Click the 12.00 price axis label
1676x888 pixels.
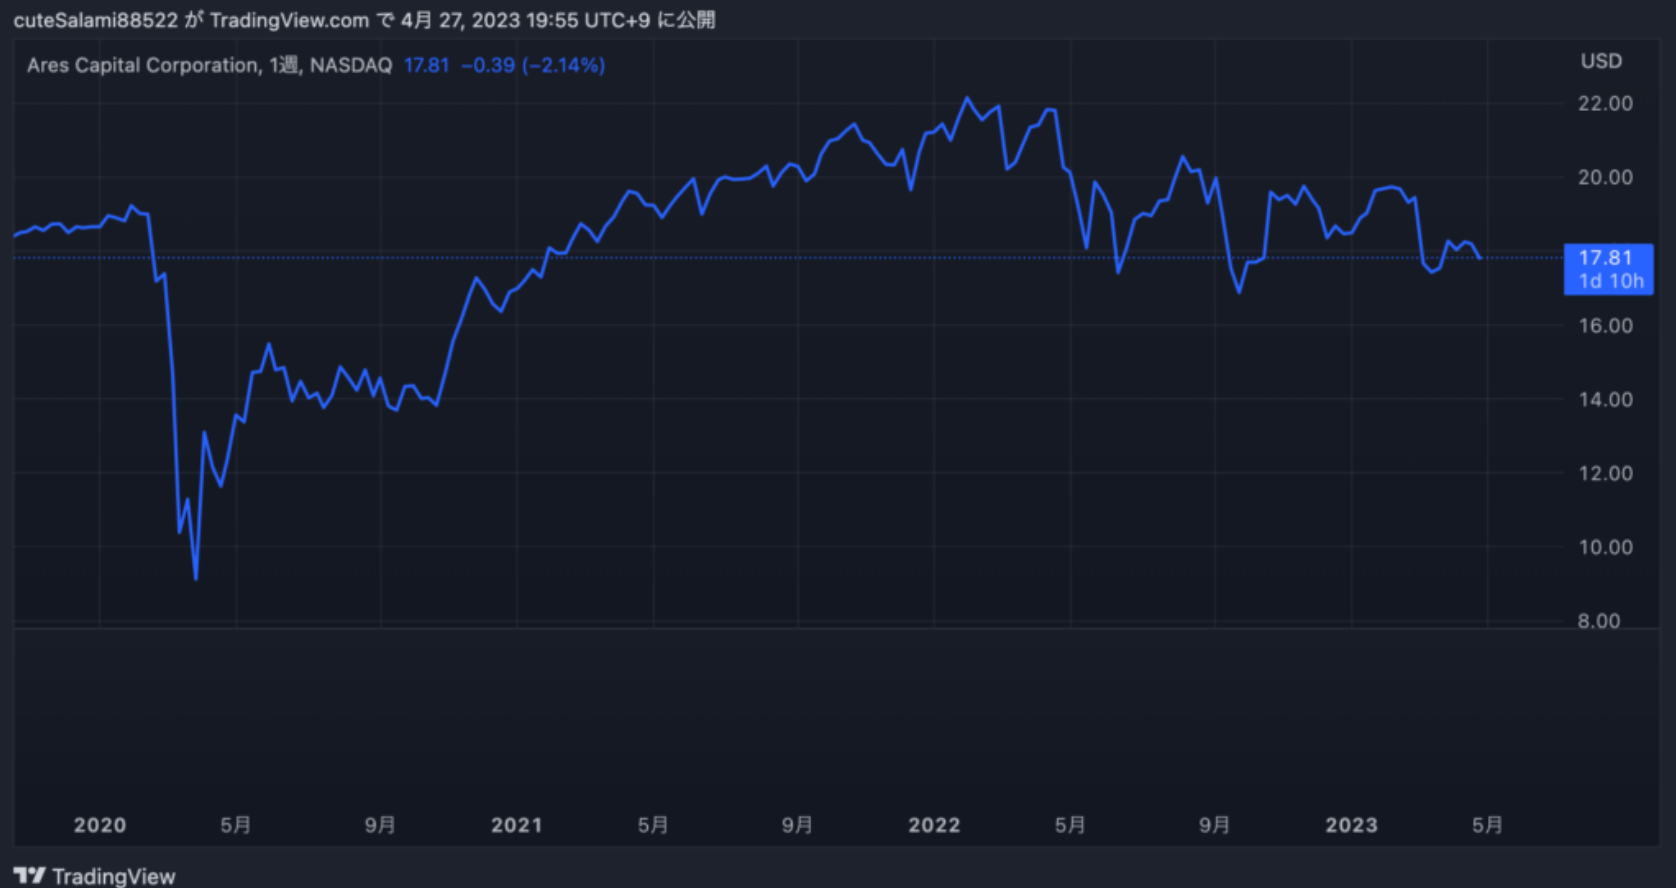pos(1605,473)
